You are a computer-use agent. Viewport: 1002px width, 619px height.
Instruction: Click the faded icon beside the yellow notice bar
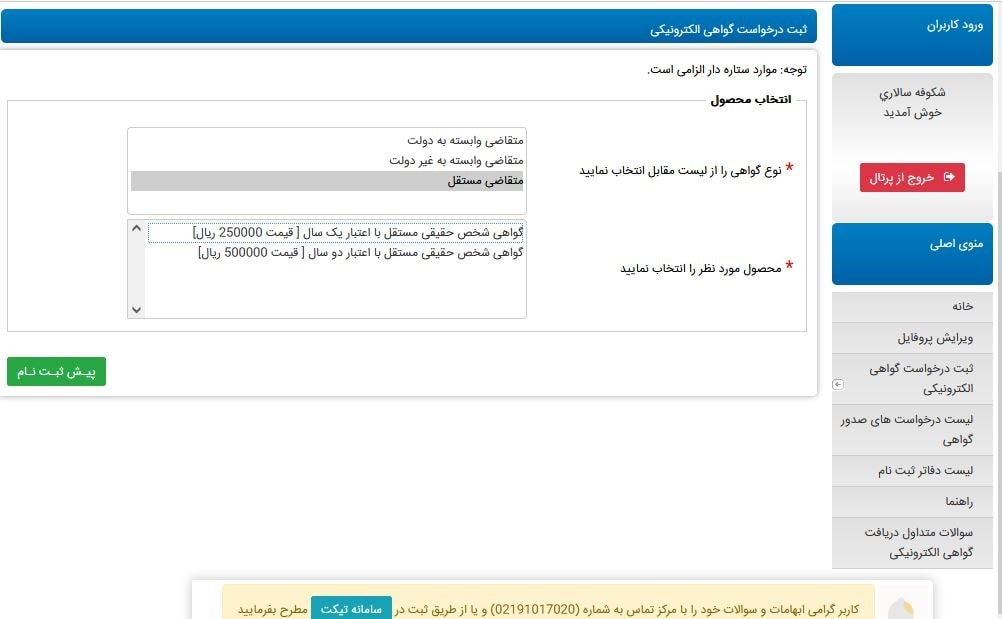(x=902, y=606)
